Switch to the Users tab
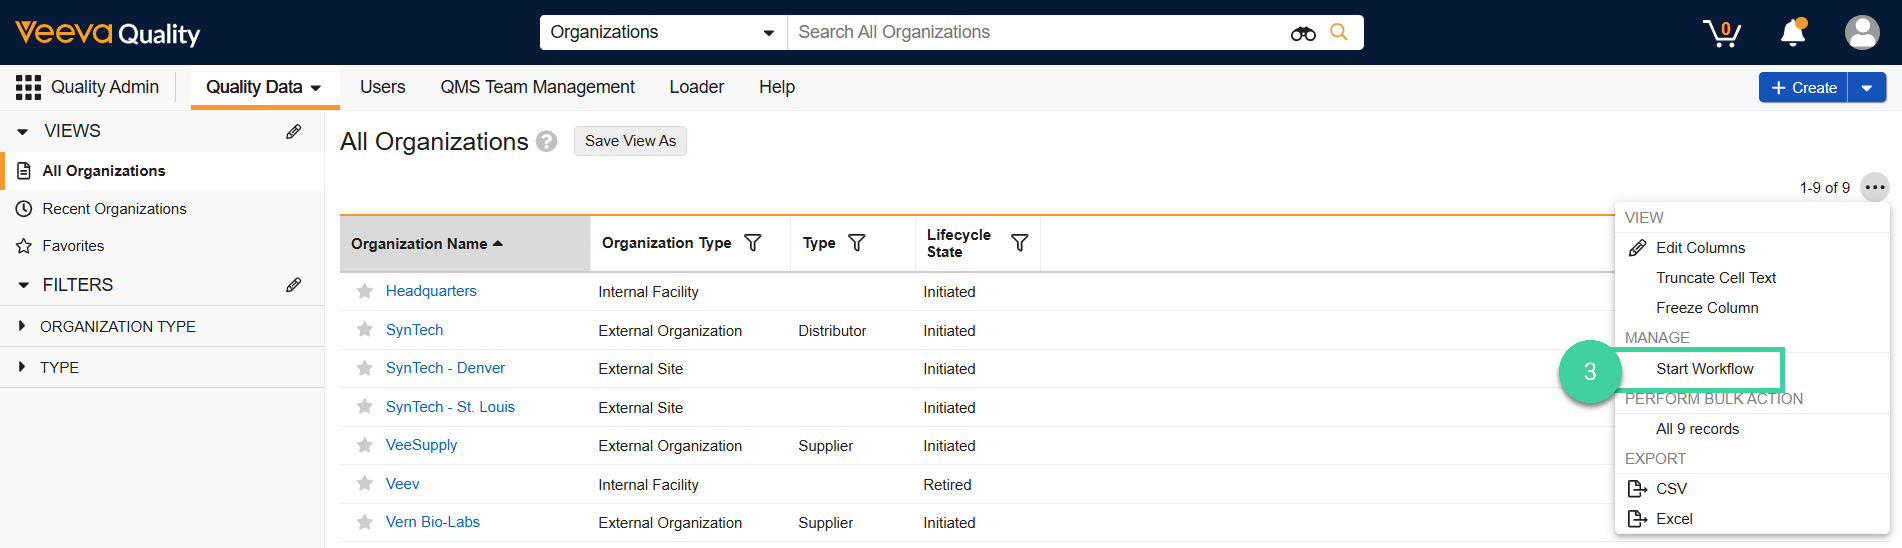 pos(382,87)
